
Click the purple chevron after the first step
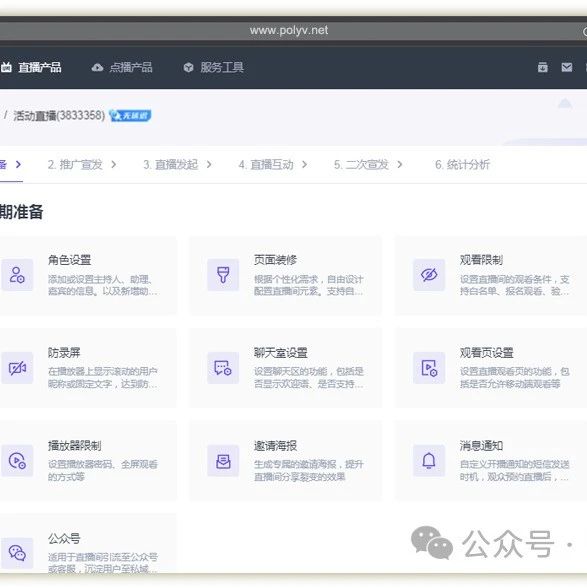(18, 165)
